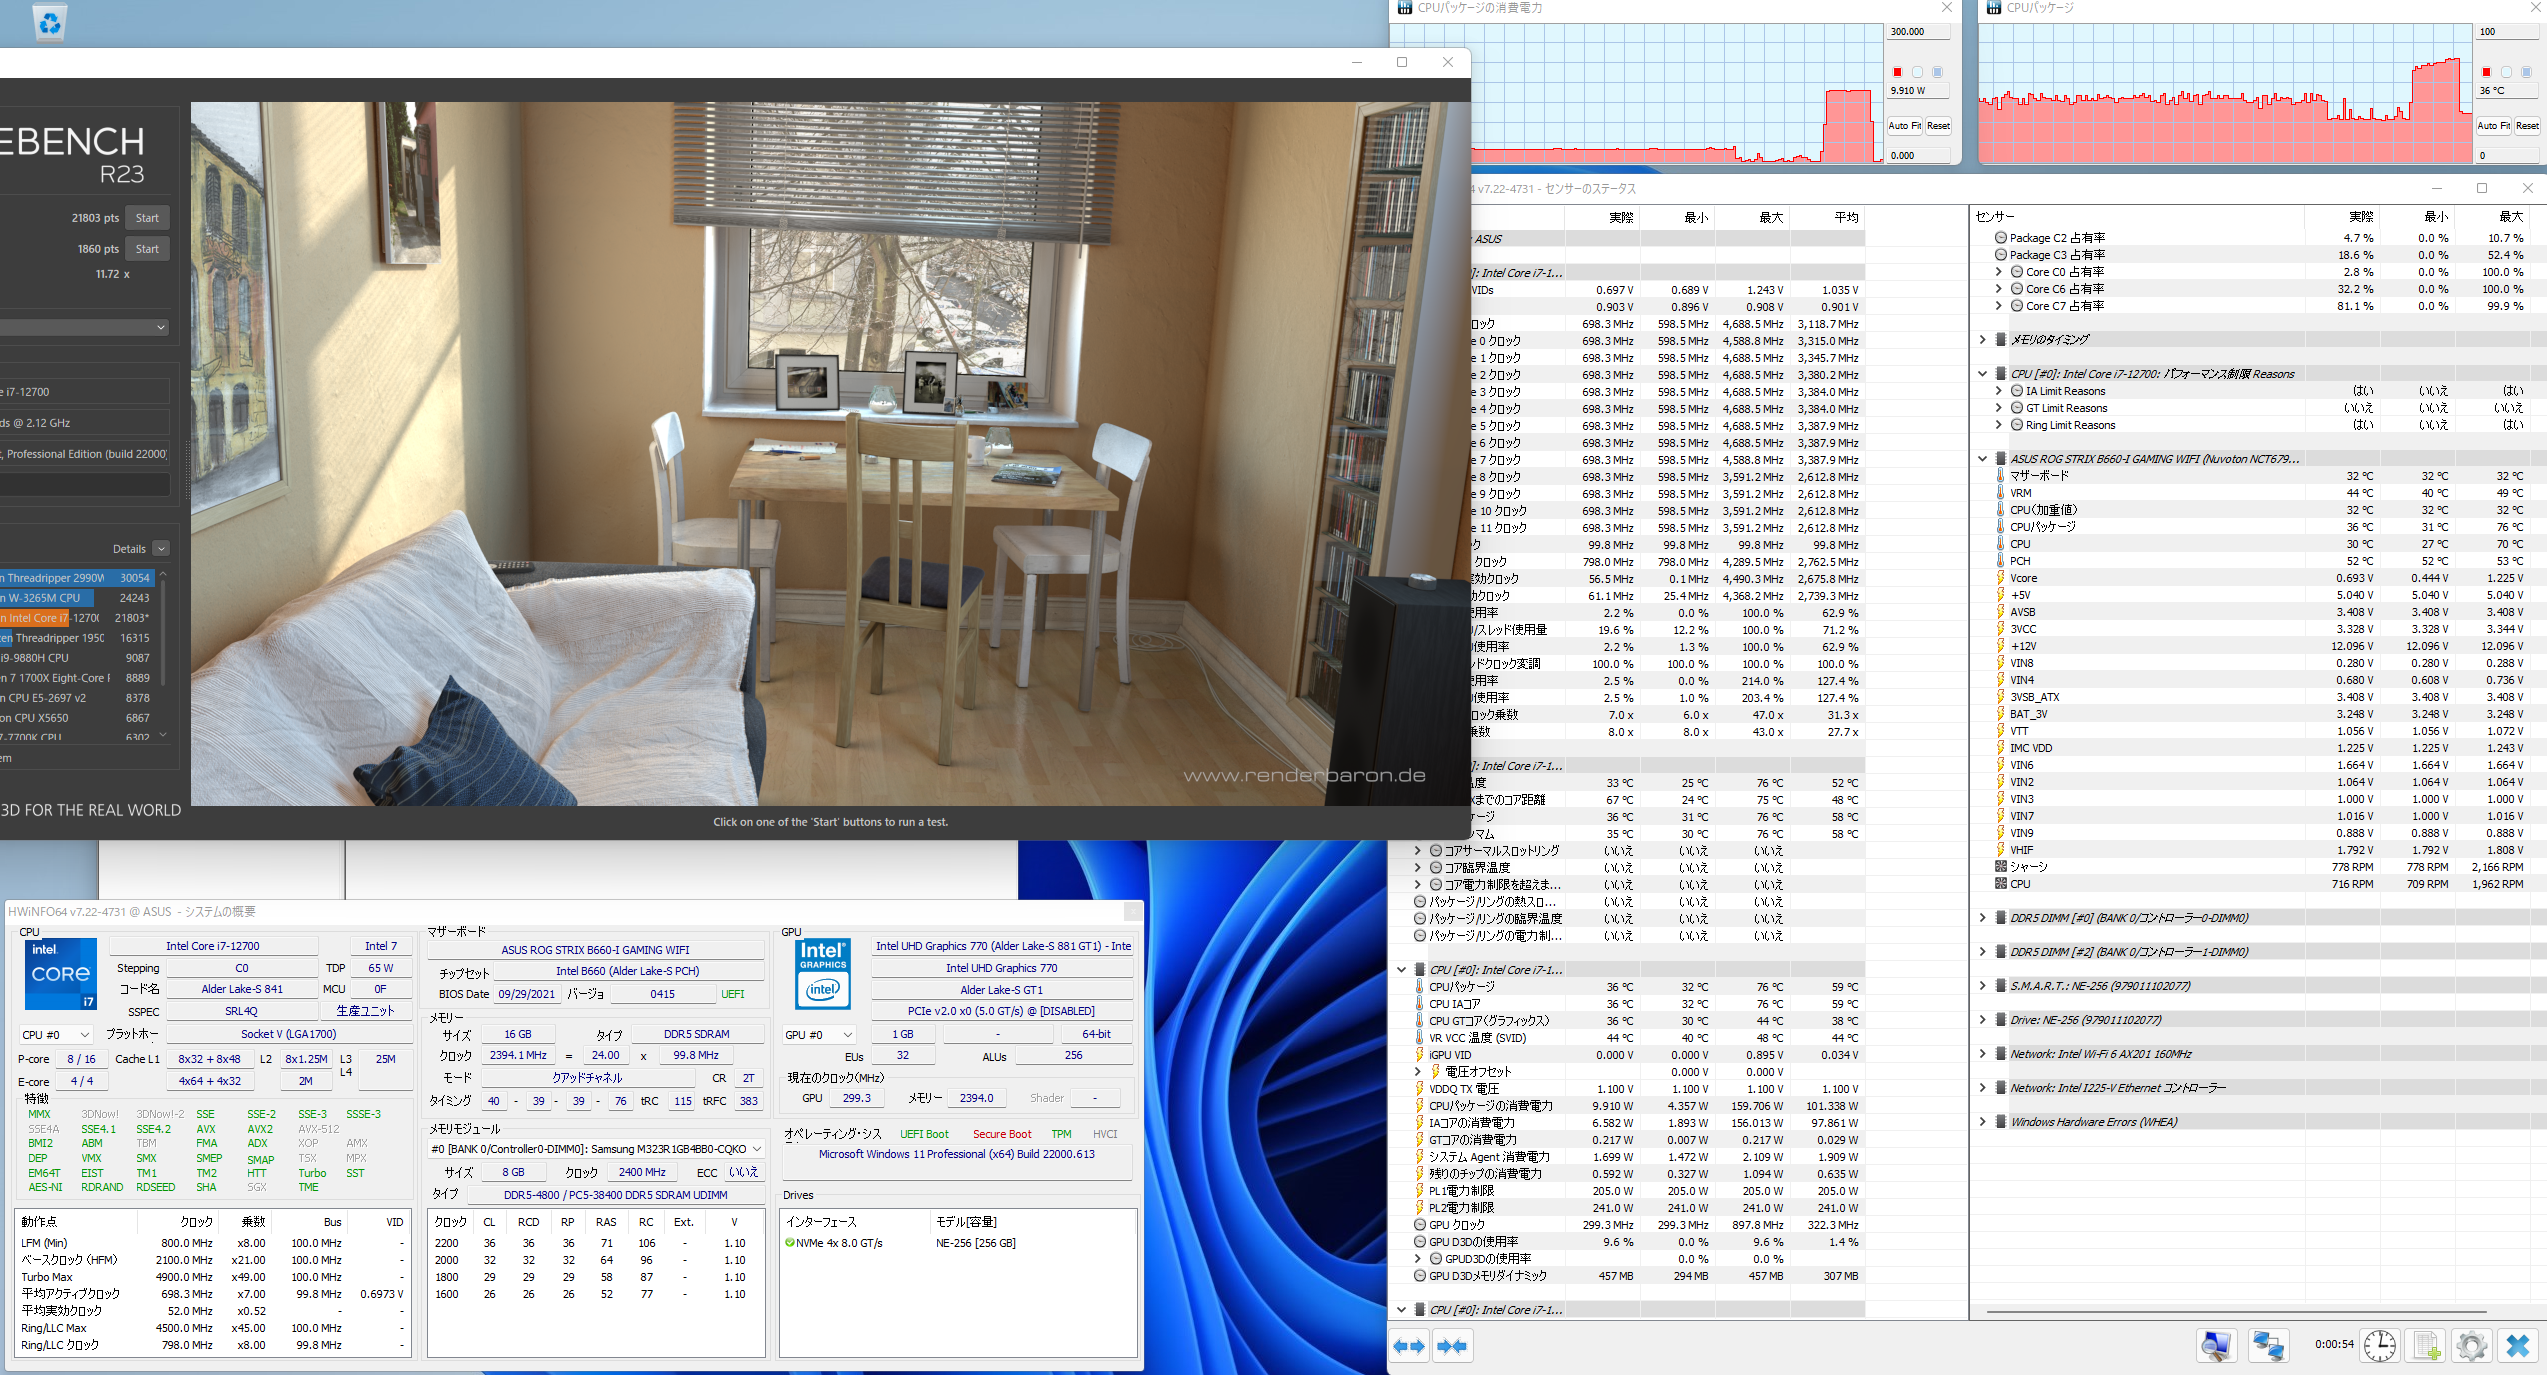The height and width of the screenshot is (1375, 2547).
Task: Click the CPUパッケージの消費電力 power sensor icon
Action: coord(1420,1106)
